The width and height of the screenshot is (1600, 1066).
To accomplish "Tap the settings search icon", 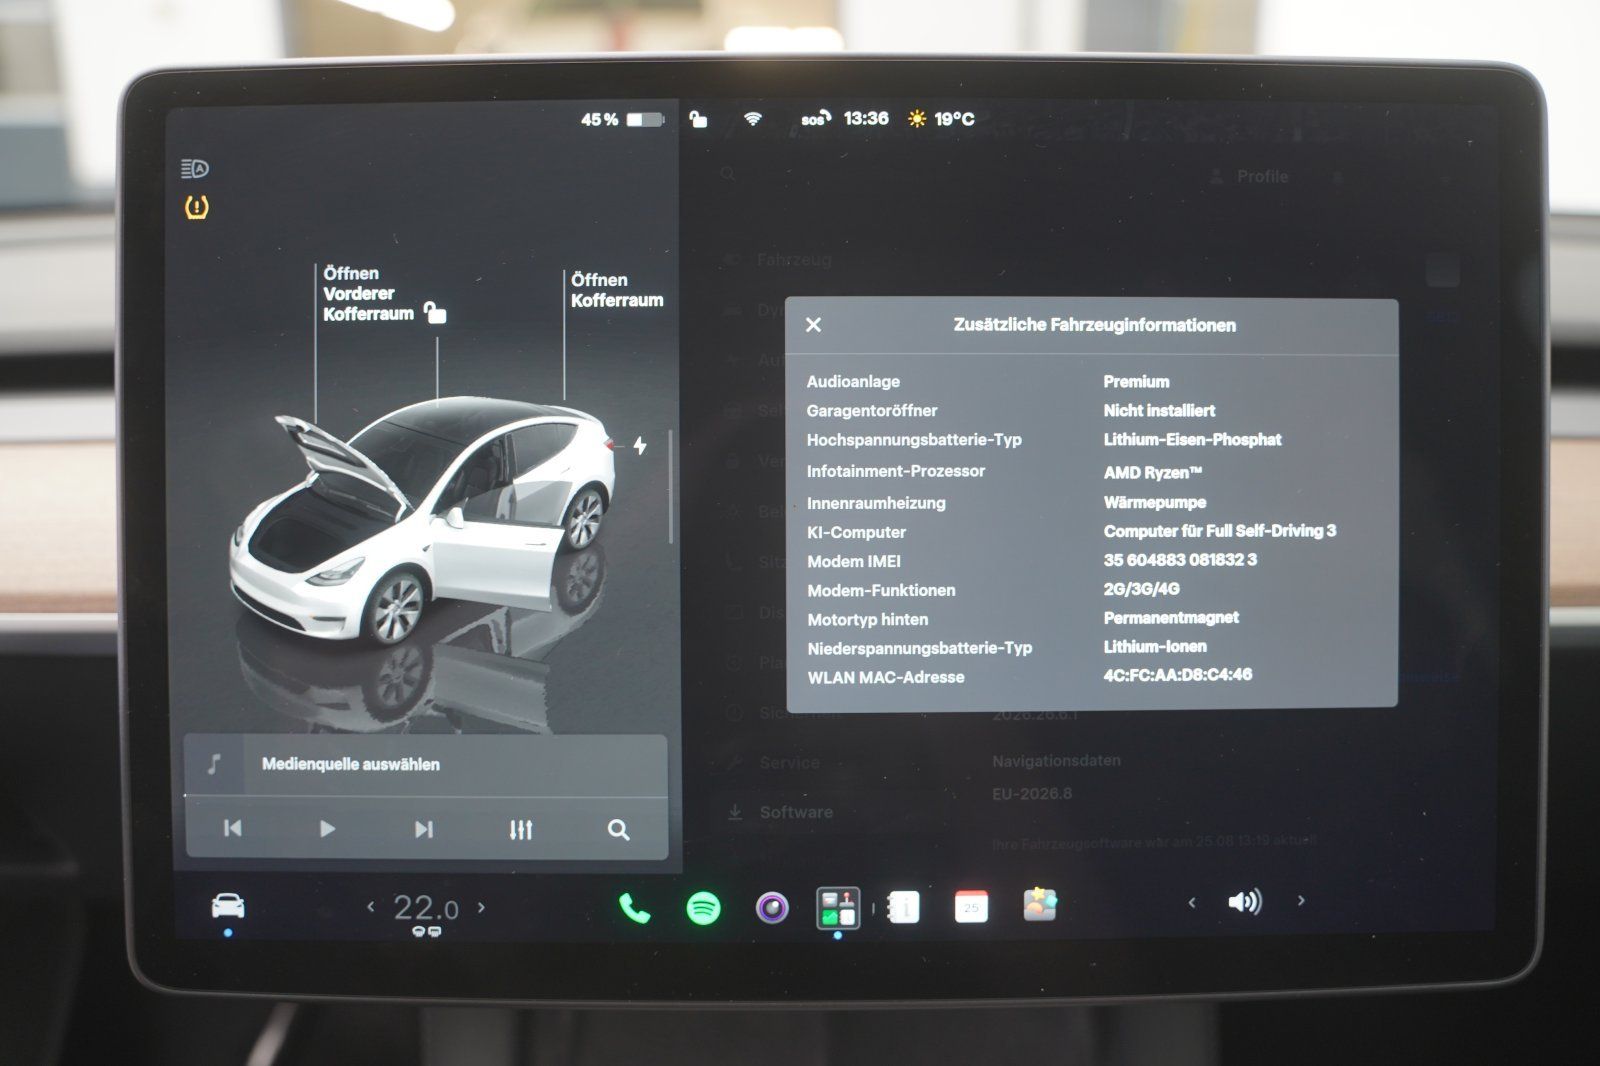I will pyautogui.click(x=728, y=174).
